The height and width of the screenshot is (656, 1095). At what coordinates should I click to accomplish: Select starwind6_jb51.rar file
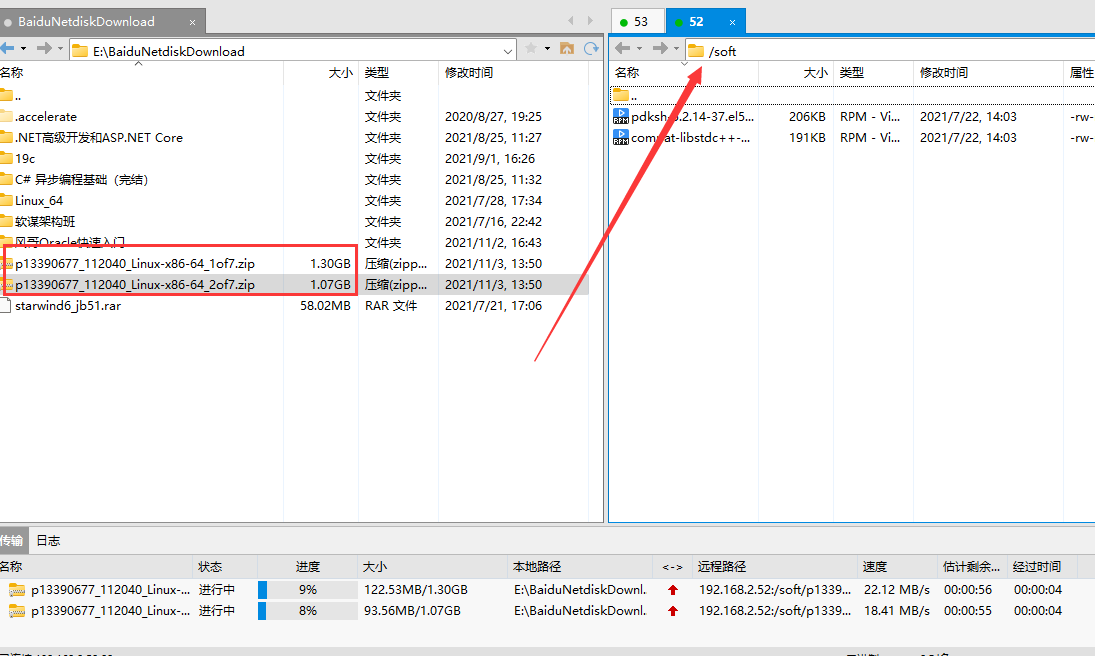coord(68,306)
